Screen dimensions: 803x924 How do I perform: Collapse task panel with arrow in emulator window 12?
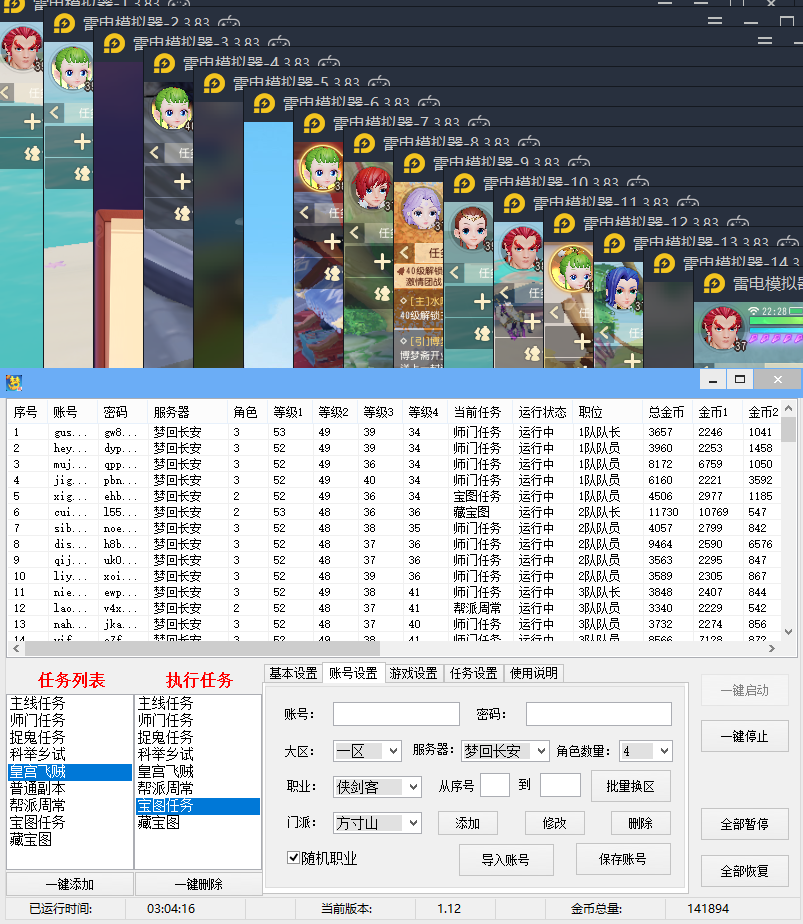click(554, 312)
